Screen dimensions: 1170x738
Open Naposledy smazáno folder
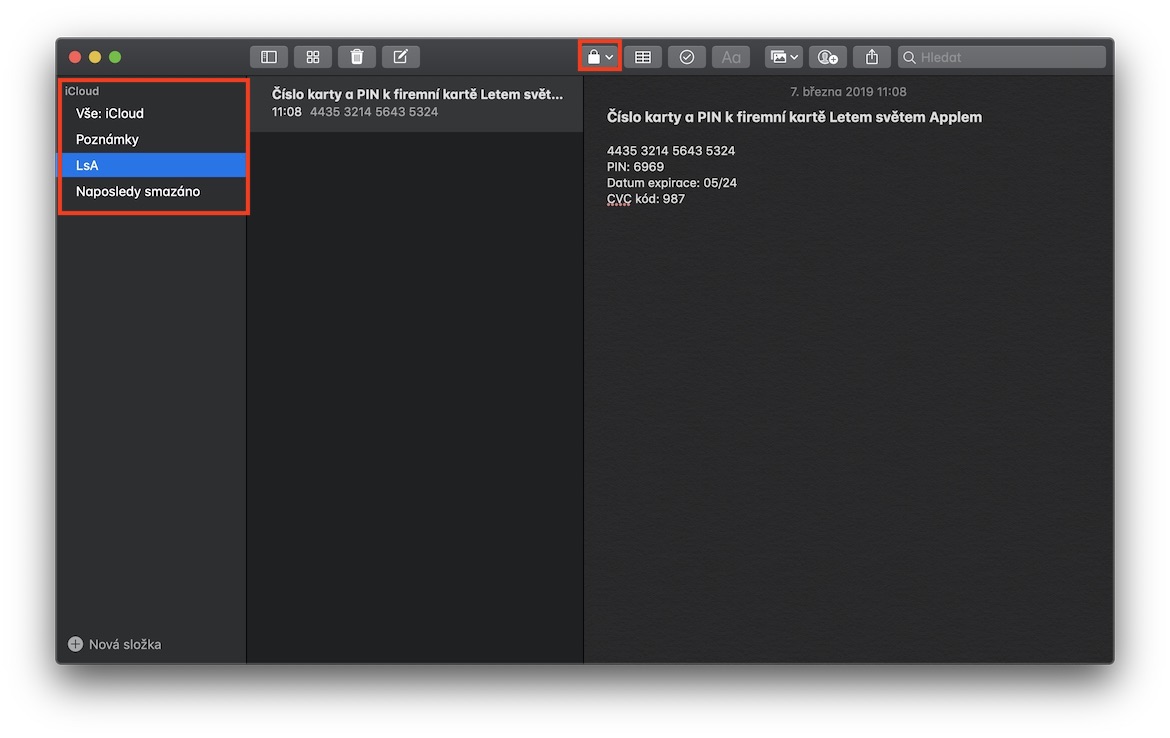(152, 191)
